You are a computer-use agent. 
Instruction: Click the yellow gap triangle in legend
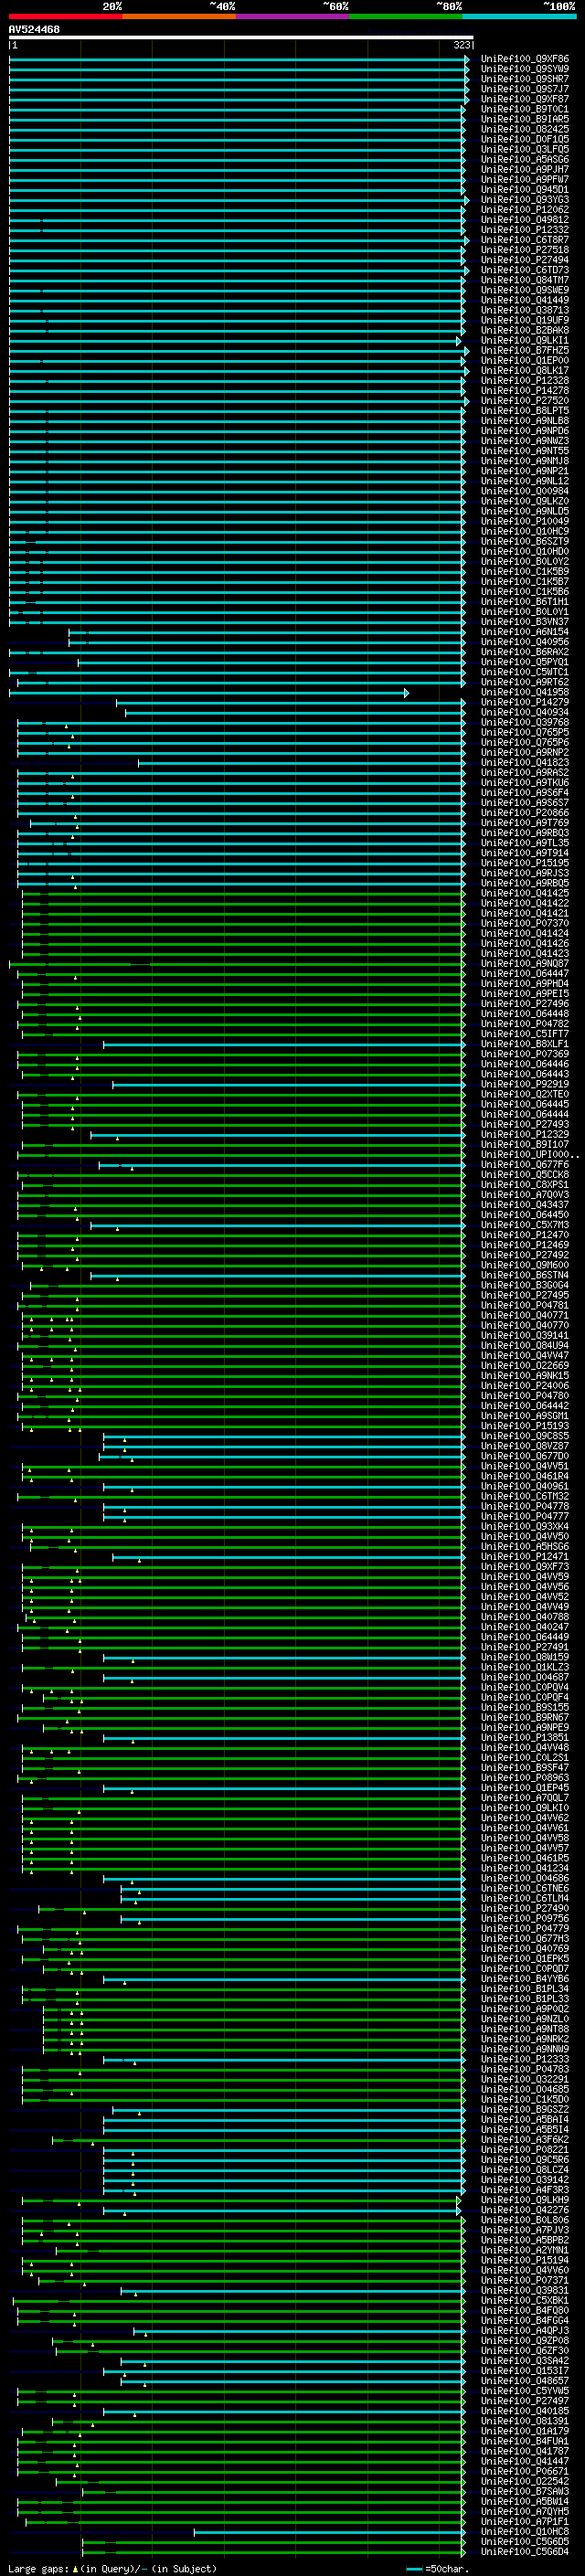(x=75, y=2568)
